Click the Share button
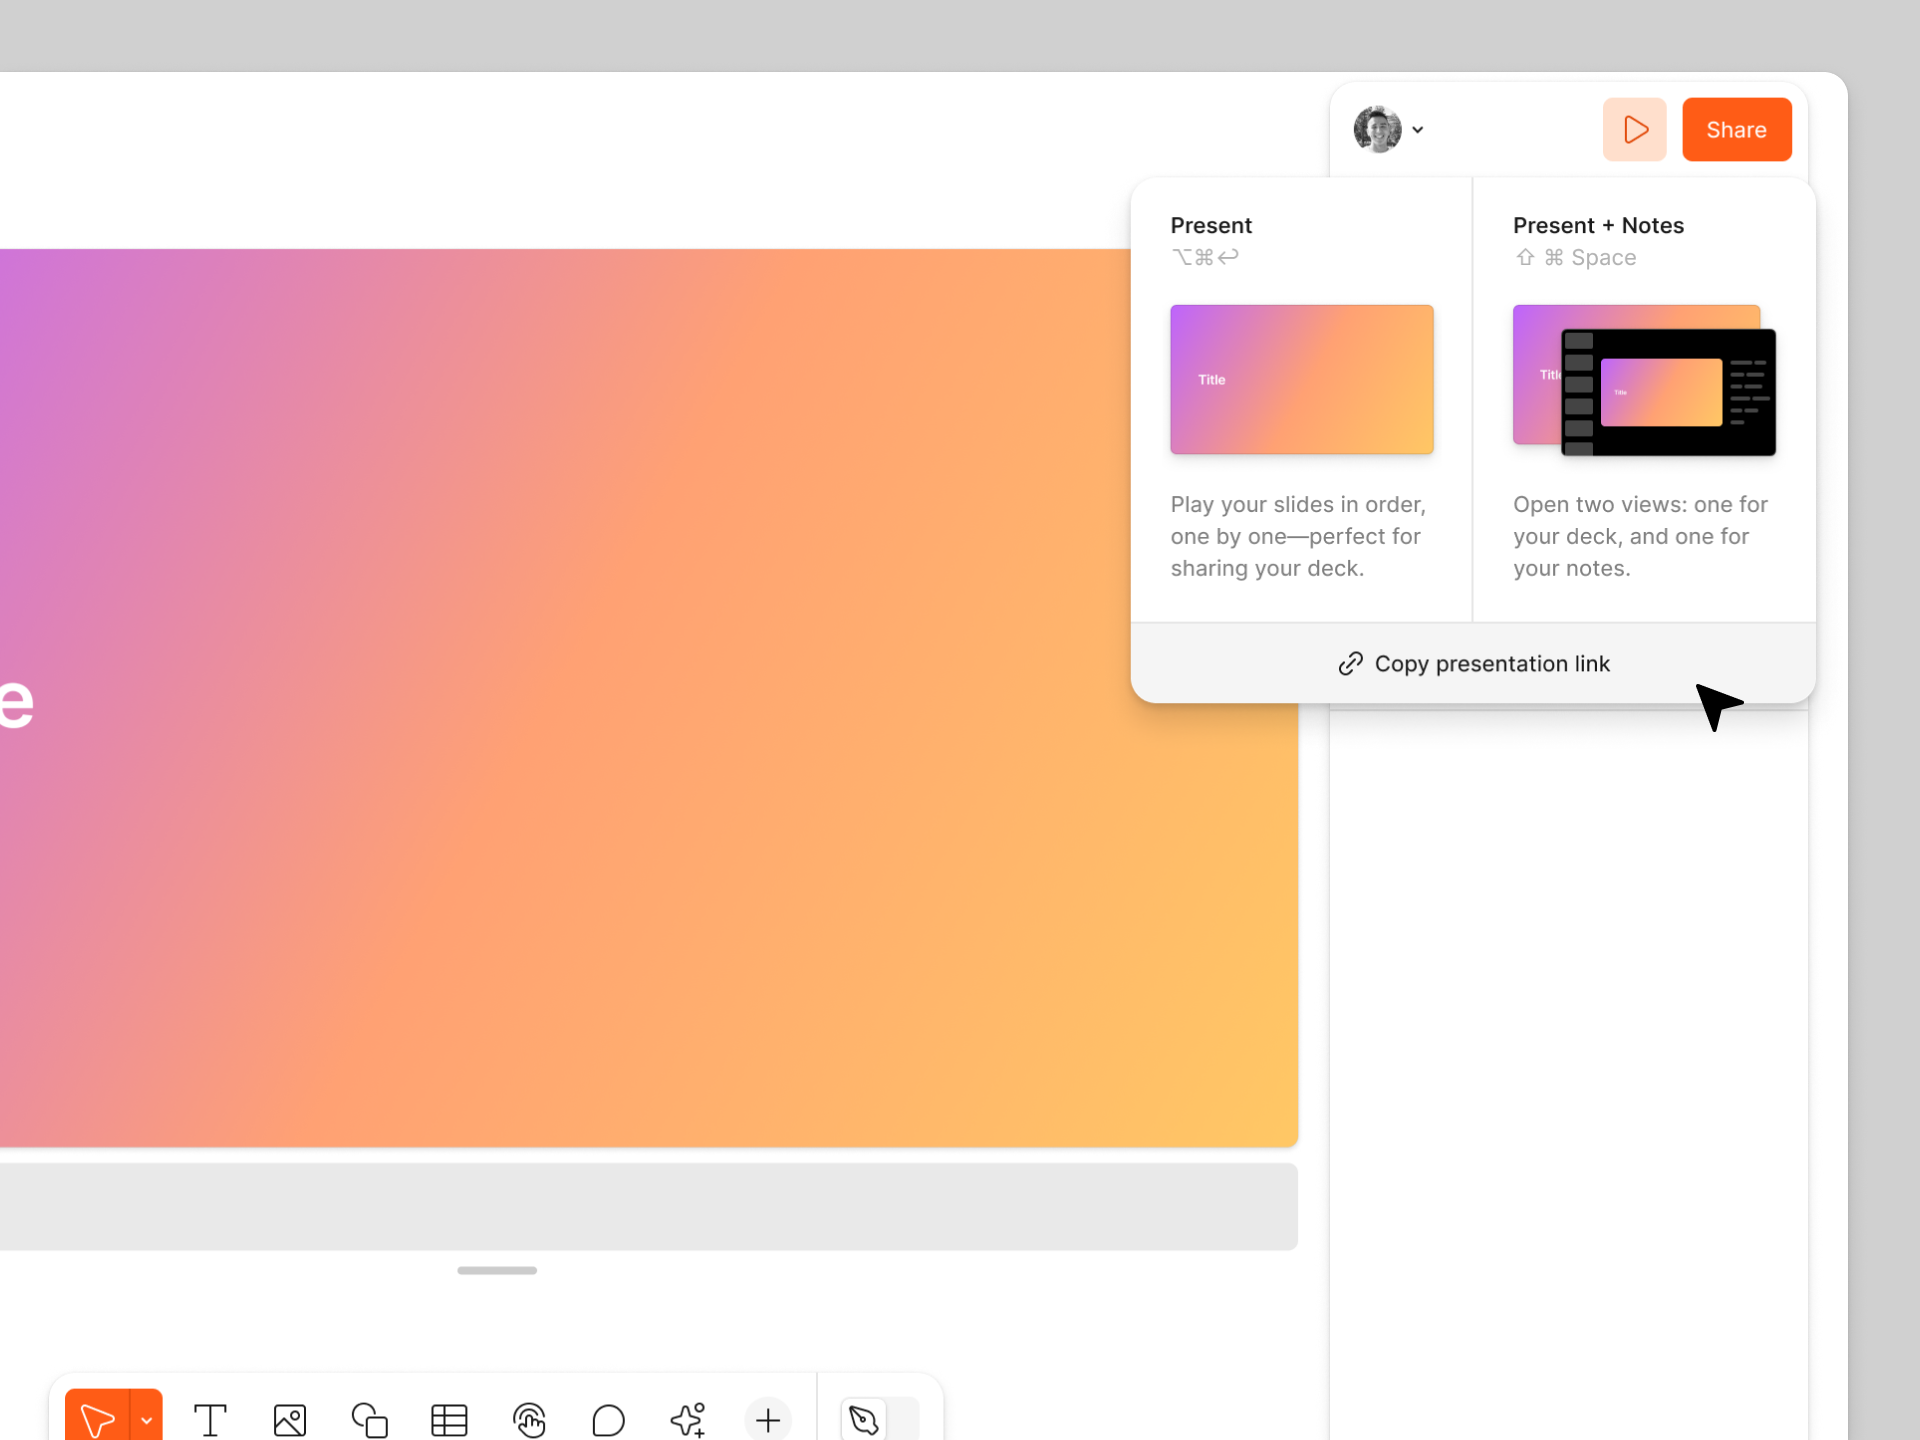 click(x=1736, y=130)
